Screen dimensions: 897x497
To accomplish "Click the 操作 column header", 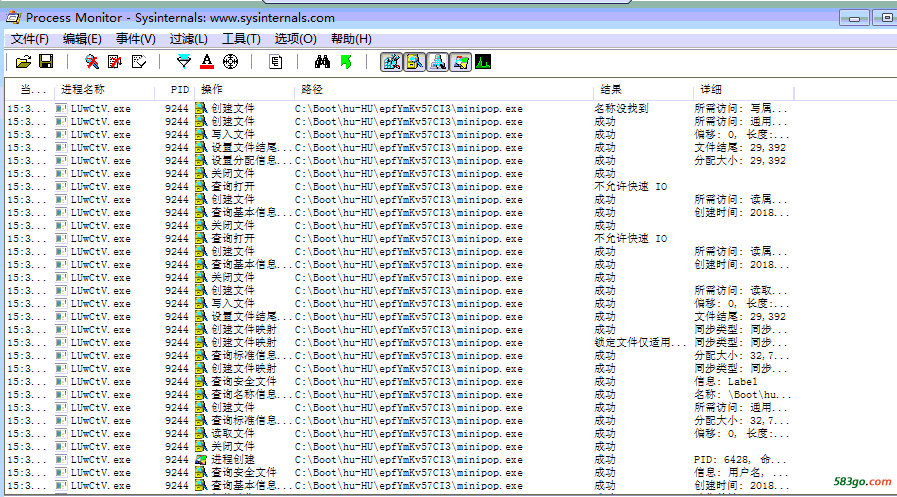I will click(x=246, y=90).
